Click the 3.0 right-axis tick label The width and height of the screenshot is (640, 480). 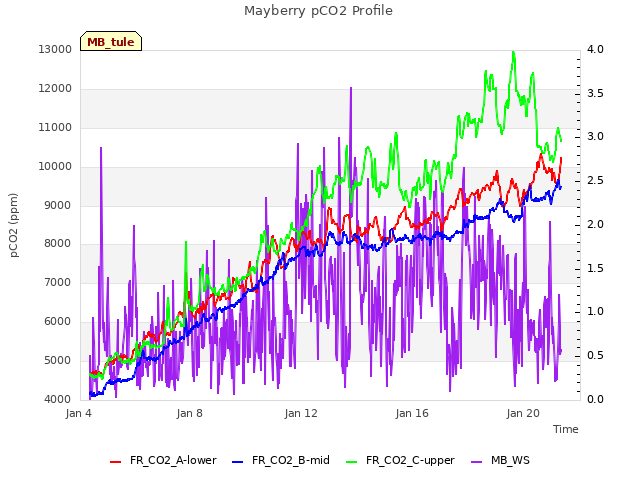tap(596, 137)
